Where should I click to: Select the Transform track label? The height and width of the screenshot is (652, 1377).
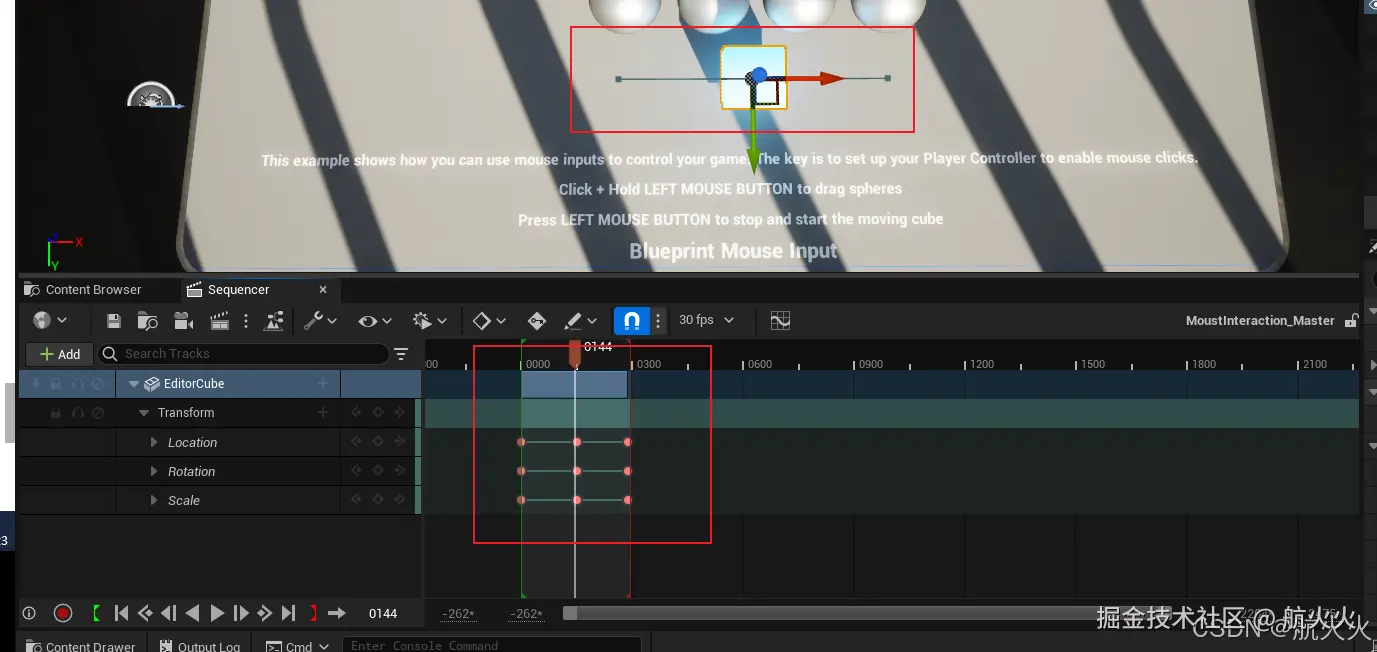[186, 413]
